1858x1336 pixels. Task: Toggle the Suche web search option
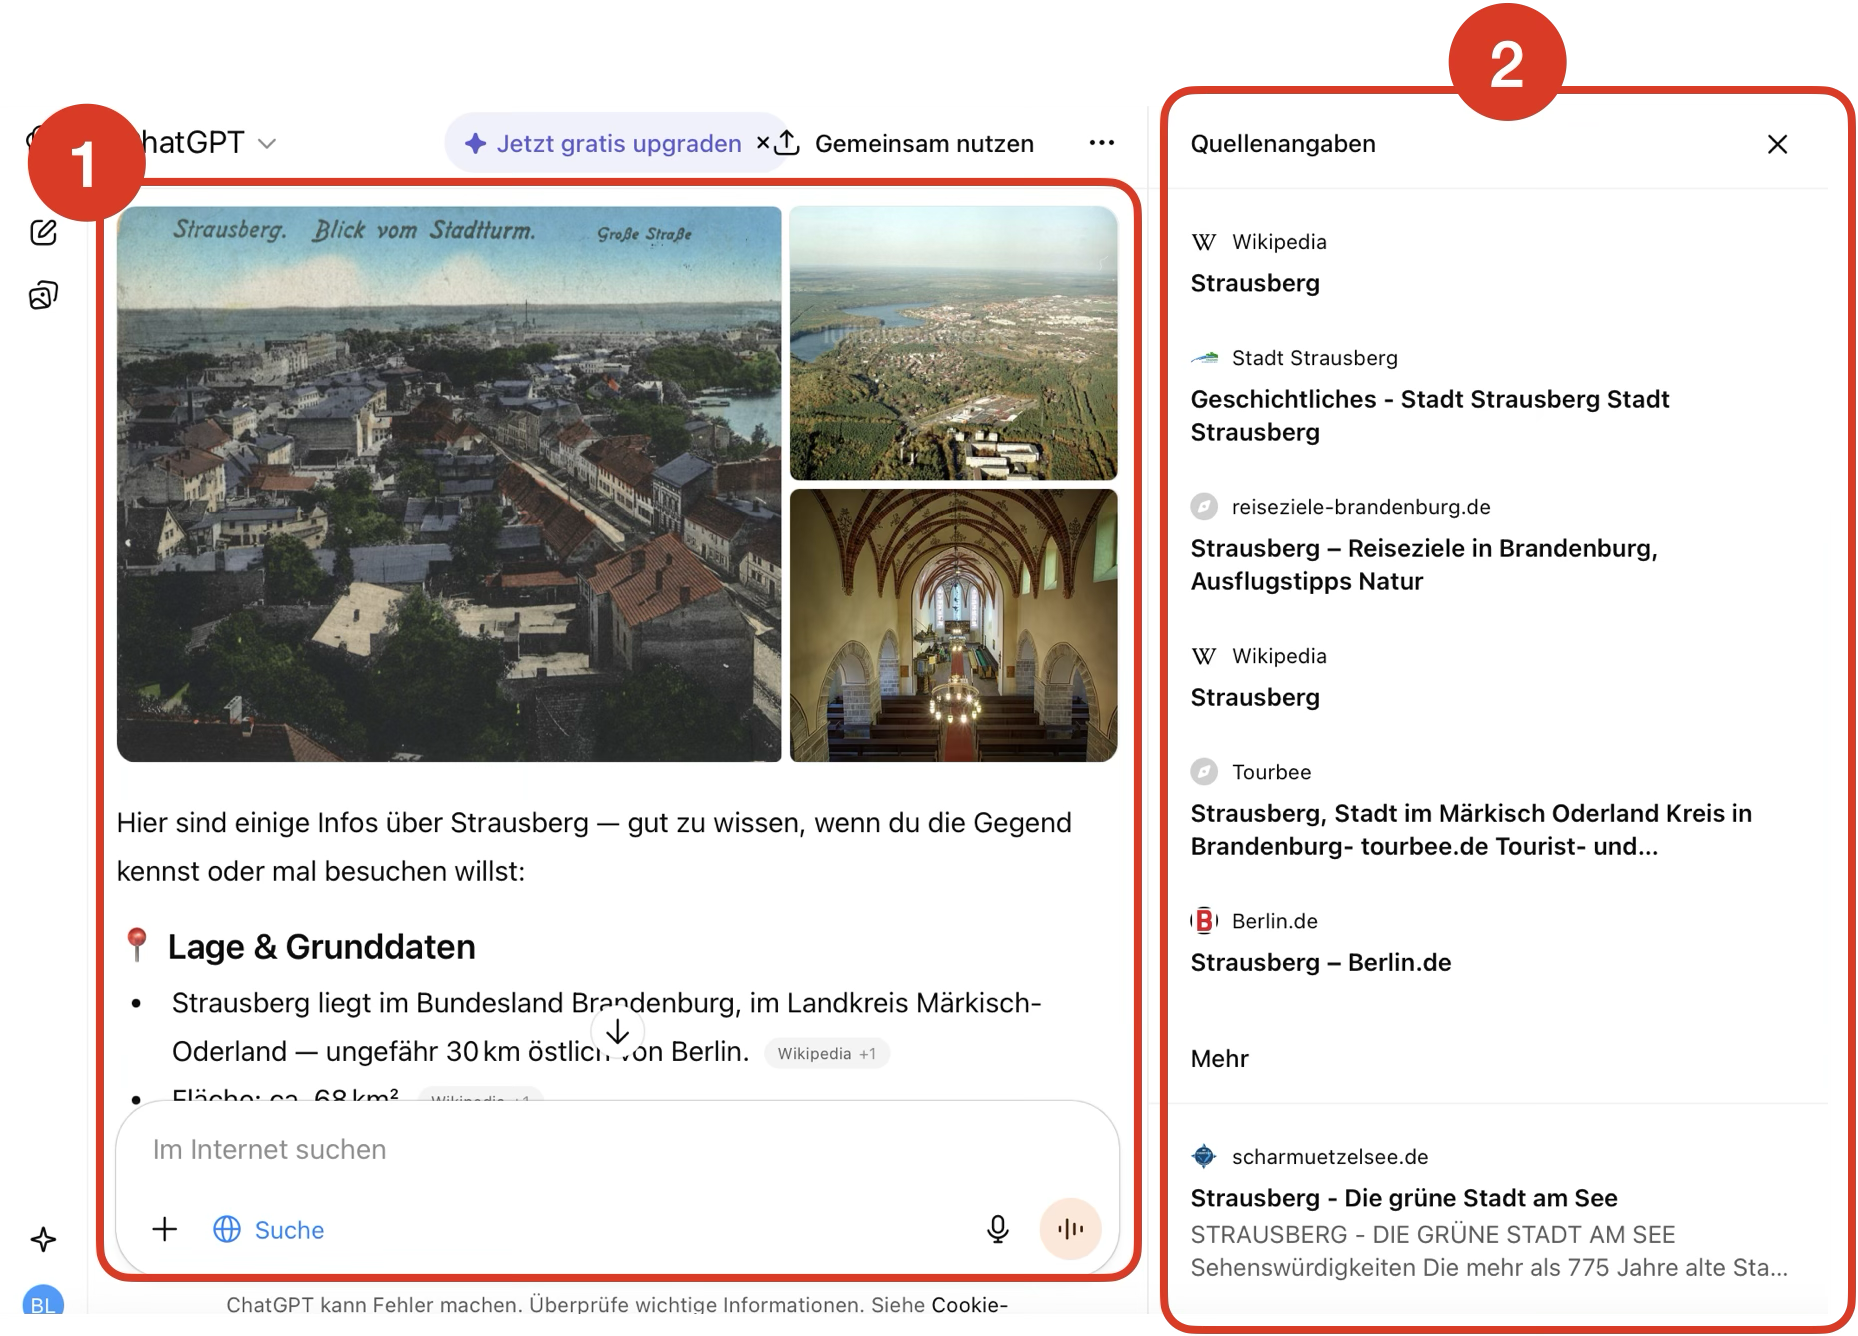[x=270, y=1229]
